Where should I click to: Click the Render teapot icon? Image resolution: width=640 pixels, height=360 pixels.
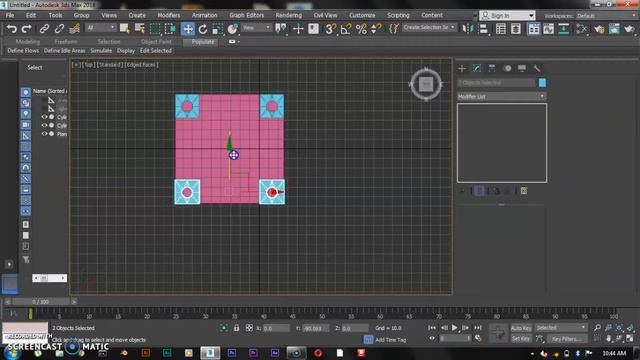point(629,29)
